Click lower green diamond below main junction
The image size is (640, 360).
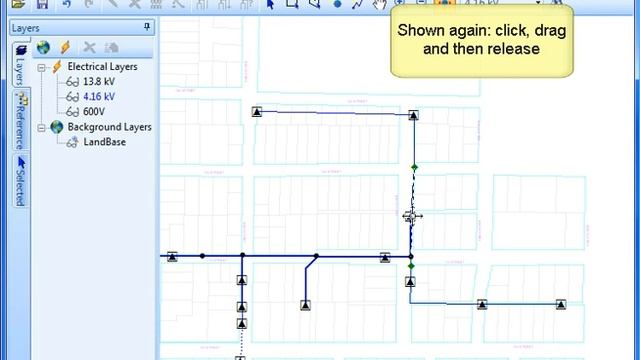pos(411,266)
